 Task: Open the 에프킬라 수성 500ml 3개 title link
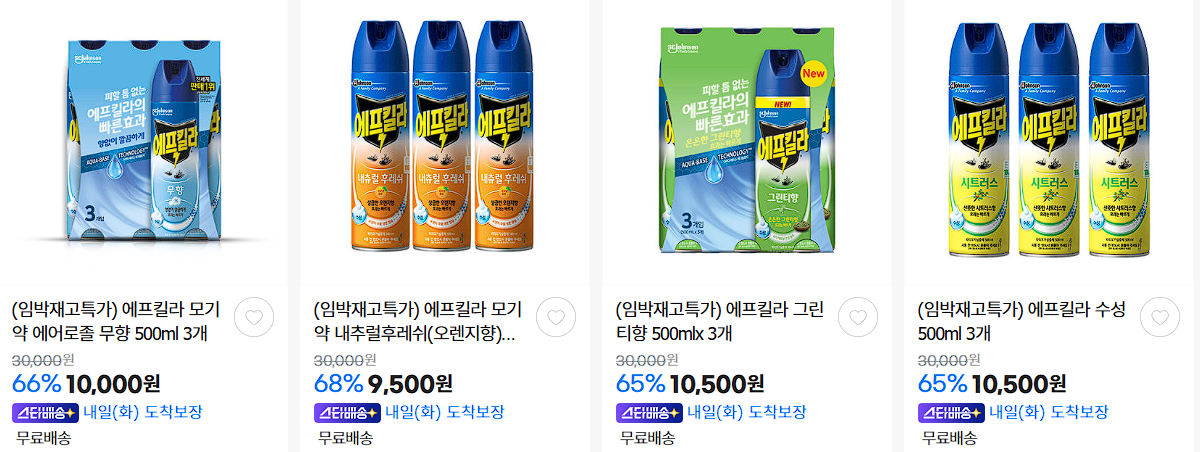tap(1022, 321)
